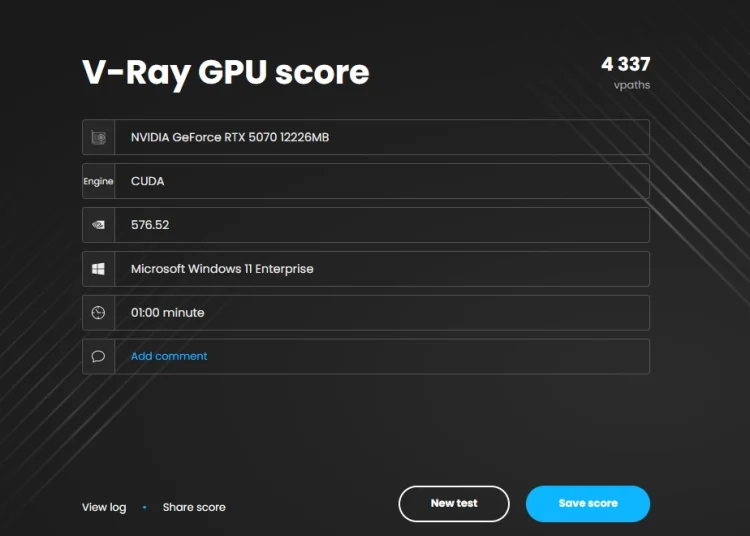Screen dimensions: 750x536
Task: Click the GPU card icon beside RTX 5070
Action: click(99, 138)
